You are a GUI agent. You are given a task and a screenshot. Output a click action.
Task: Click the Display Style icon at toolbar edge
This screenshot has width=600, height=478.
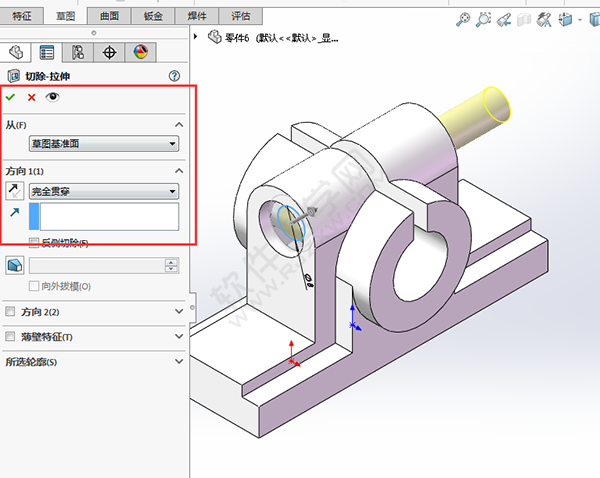595,19
